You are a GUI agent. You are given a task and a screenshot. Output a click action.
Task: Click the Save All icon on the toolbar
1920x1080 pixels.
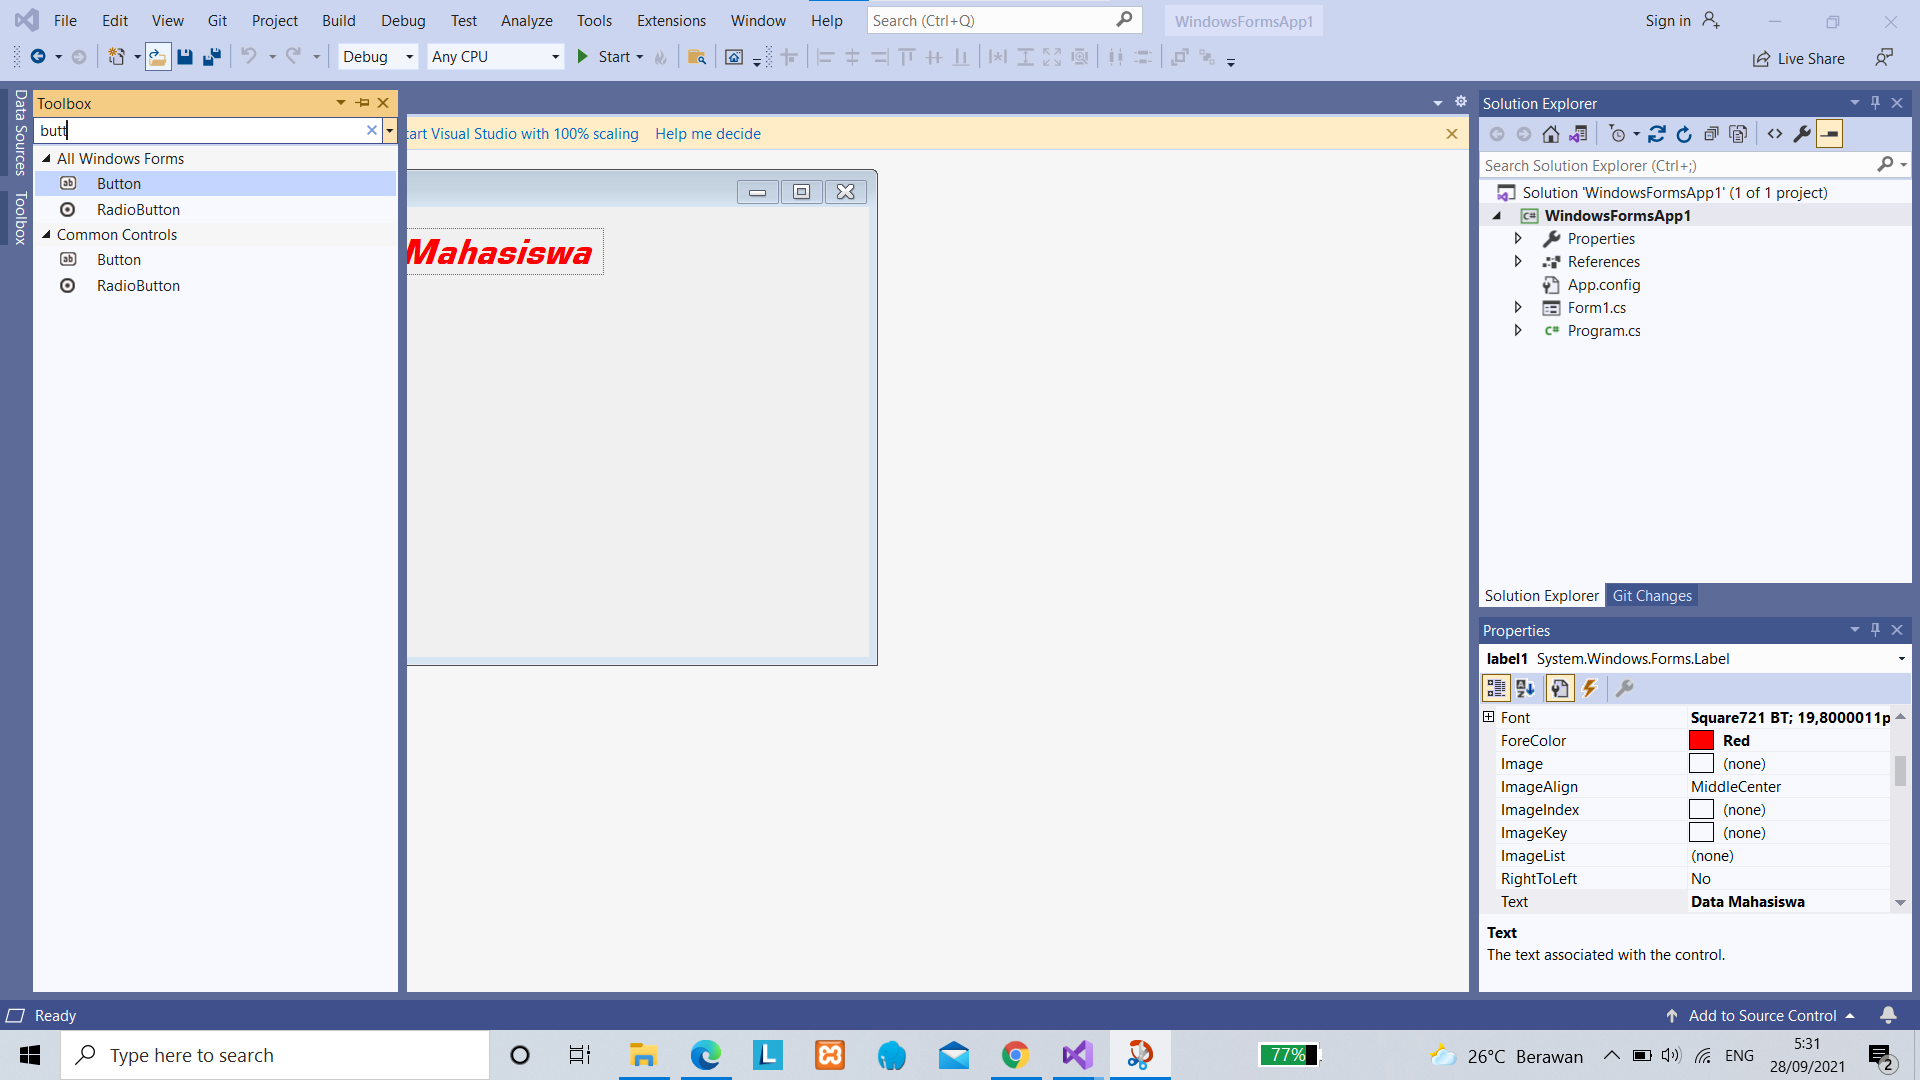pos(211,57)
